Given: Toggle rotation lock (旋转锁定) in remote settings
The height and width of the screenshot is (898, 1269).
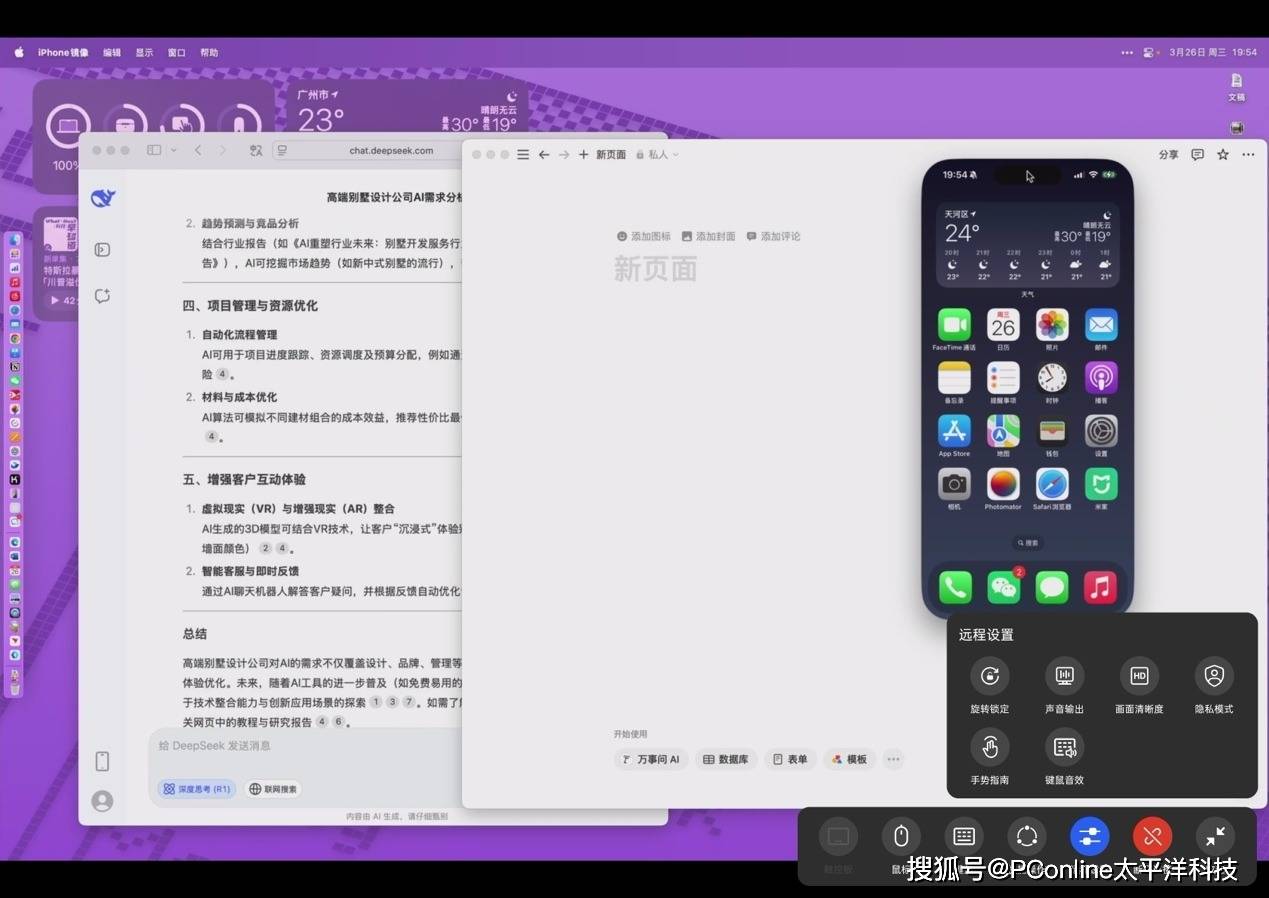Looking at the screenshot, I should pyautogui.click(x=989, y=676).
